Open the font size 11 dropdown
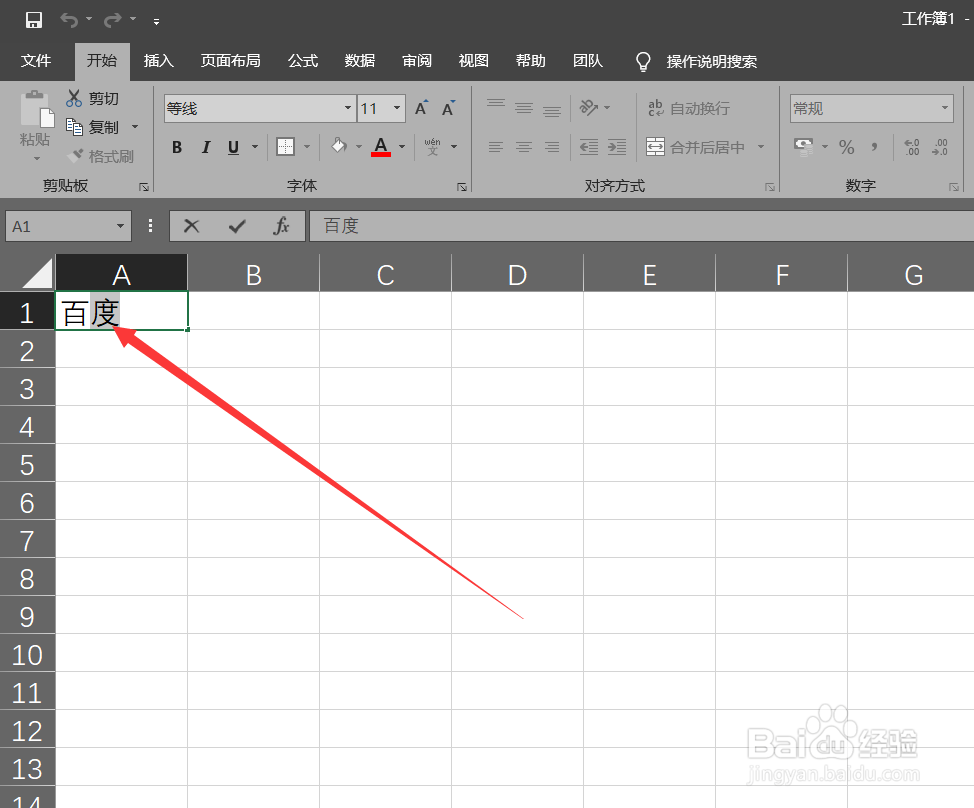 tap(396, 108)
